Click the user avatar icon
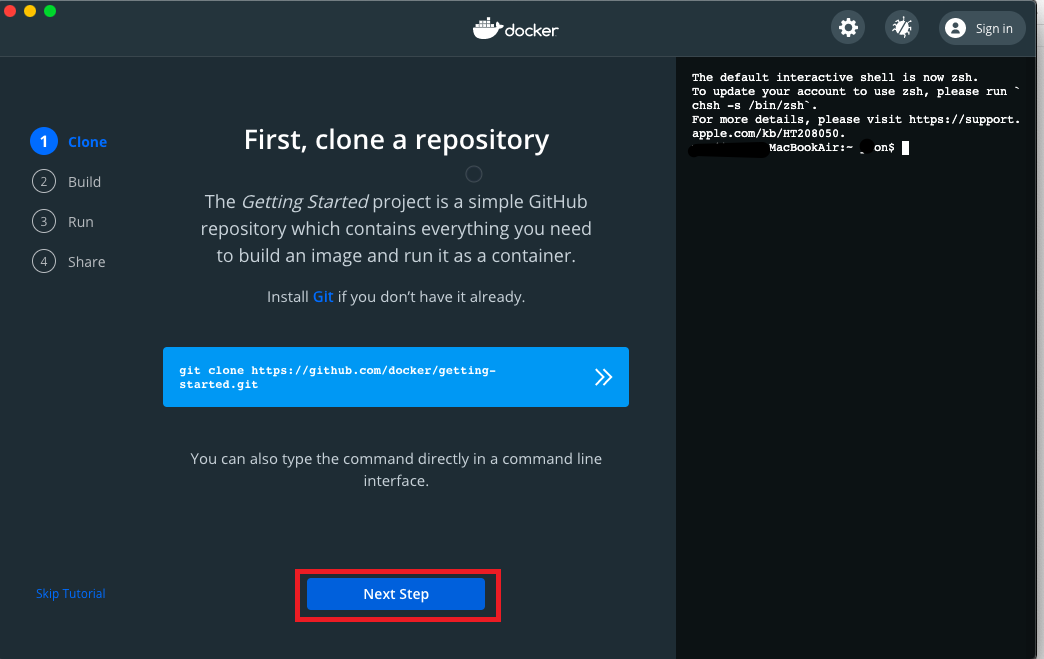The image size is (1044, 659). click(955, 28)
